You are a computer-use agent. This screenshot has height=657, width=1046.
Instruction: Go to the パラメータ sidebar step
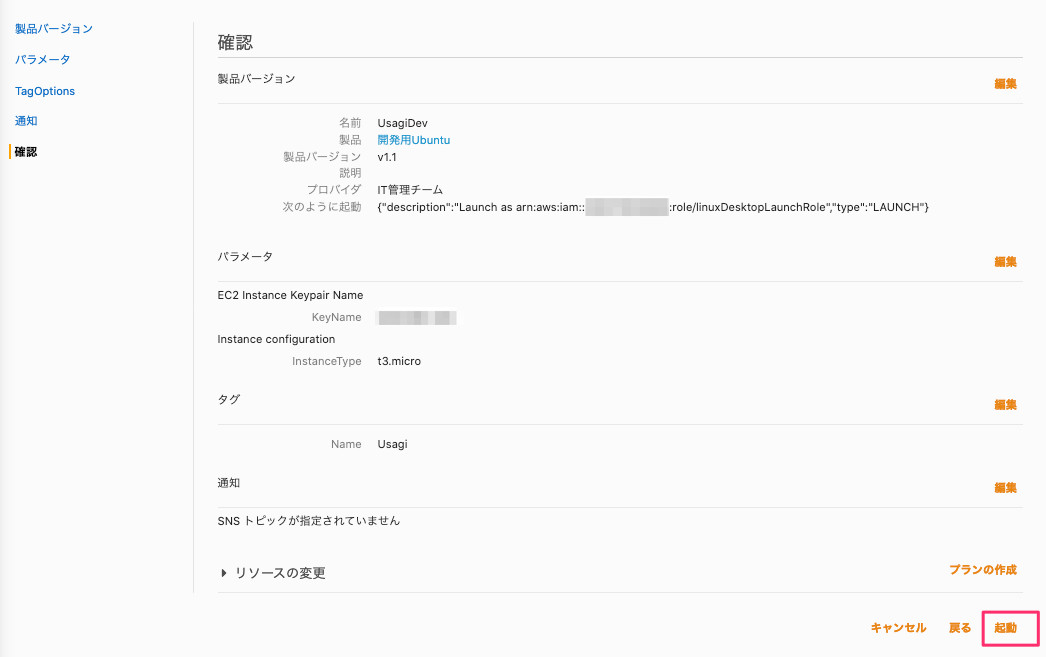coord(43,59)
